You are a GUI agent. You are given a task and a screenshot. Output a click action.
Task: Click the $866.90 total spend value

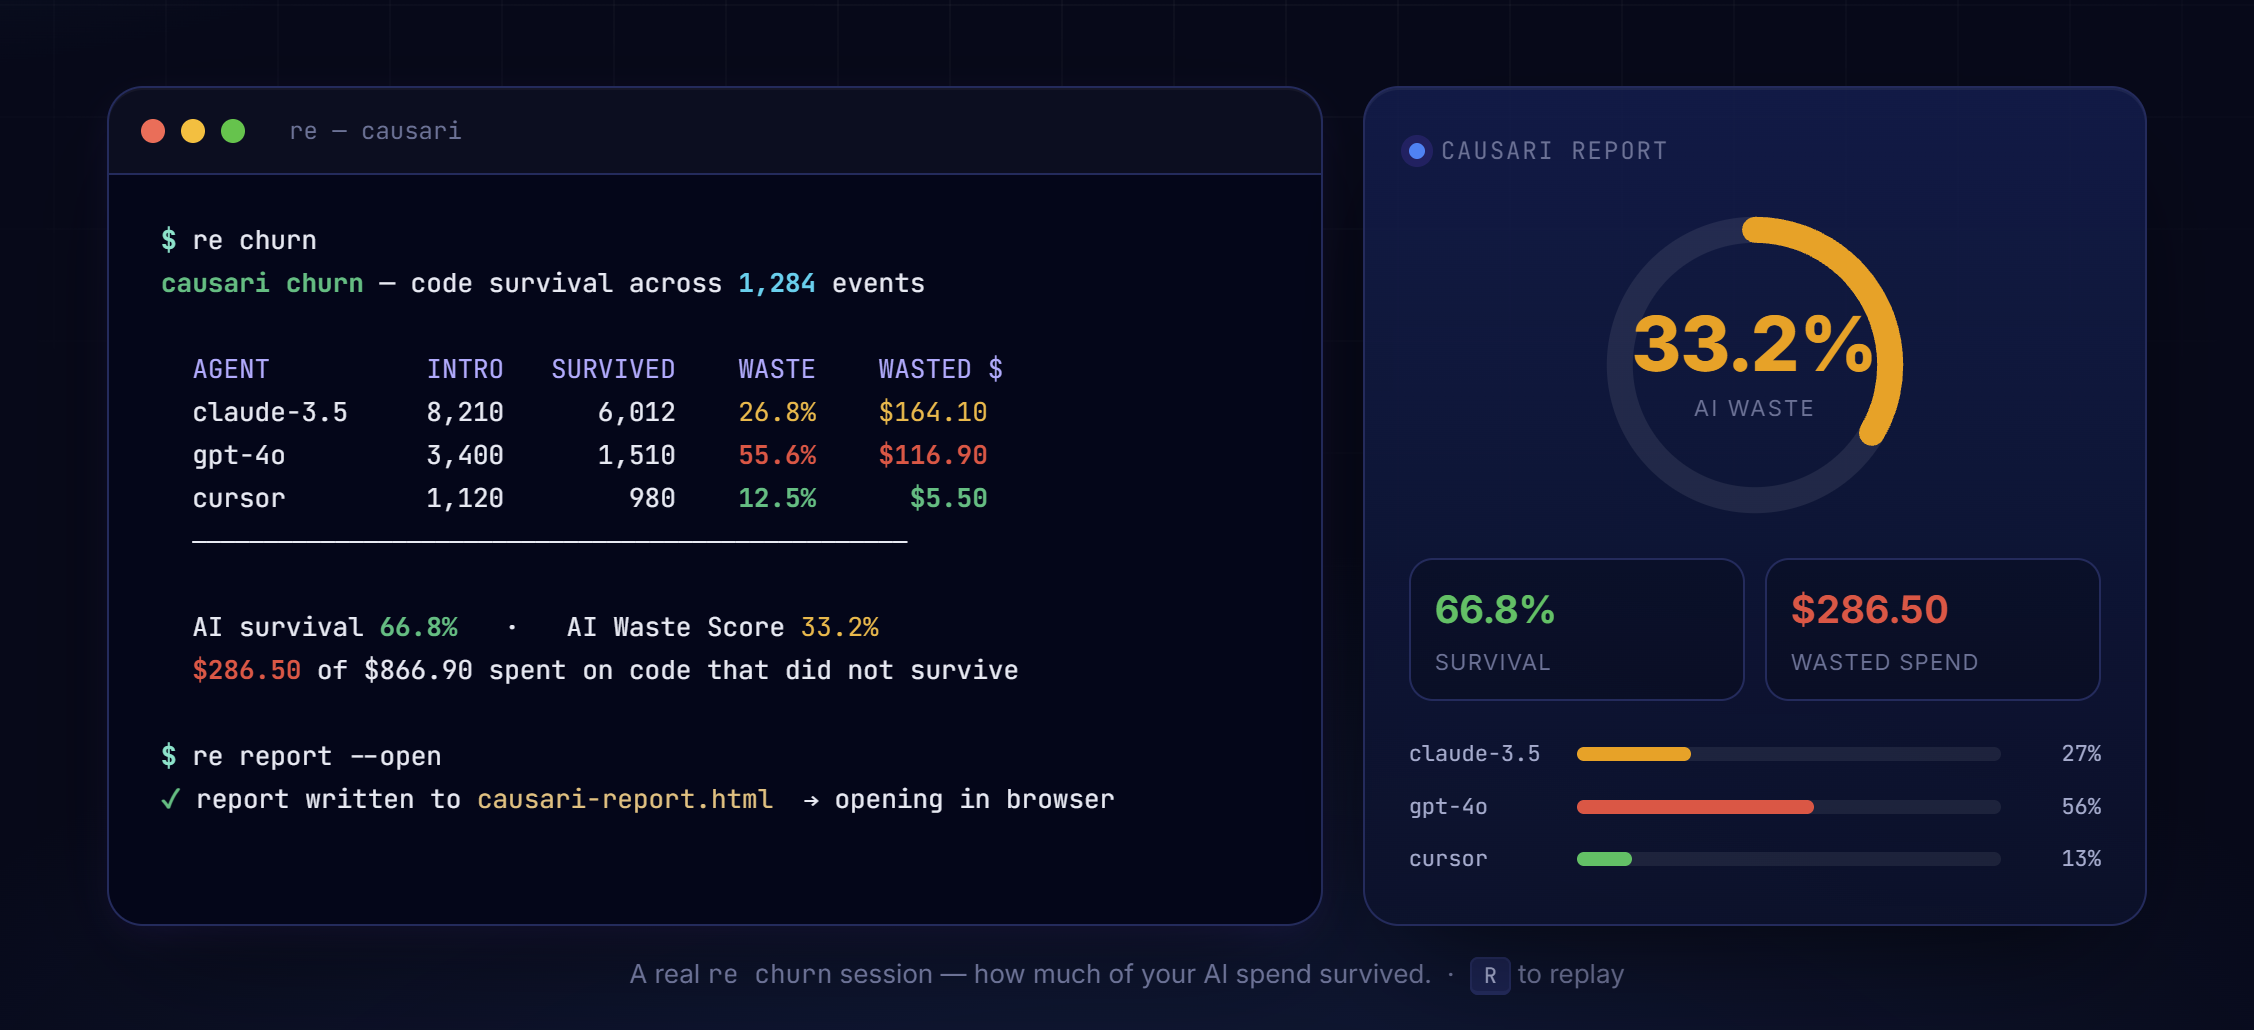(x=418, y=670)
